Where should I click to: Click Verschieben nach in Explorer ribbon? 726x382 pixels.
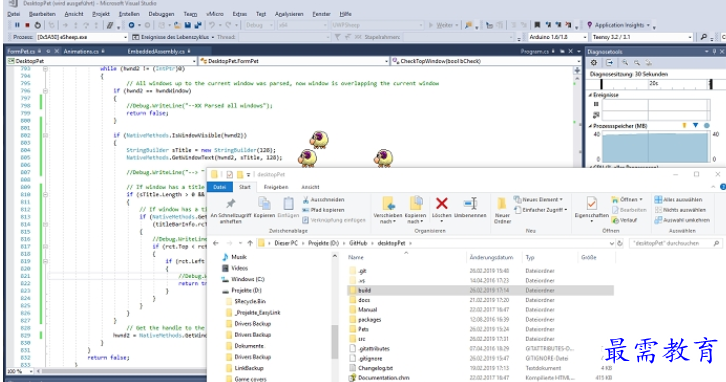pyautogui.click(x=388, y=210)
